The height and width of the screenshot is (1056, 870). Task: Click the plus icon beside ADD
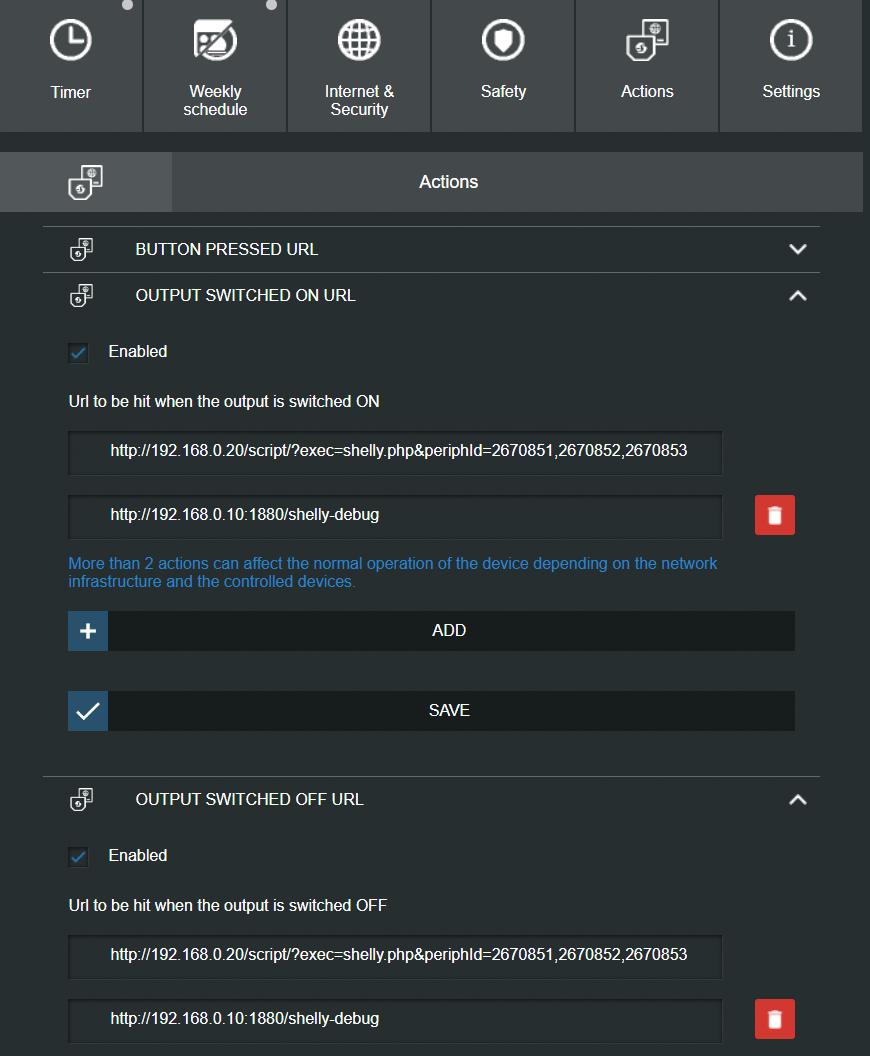point(88,631)
